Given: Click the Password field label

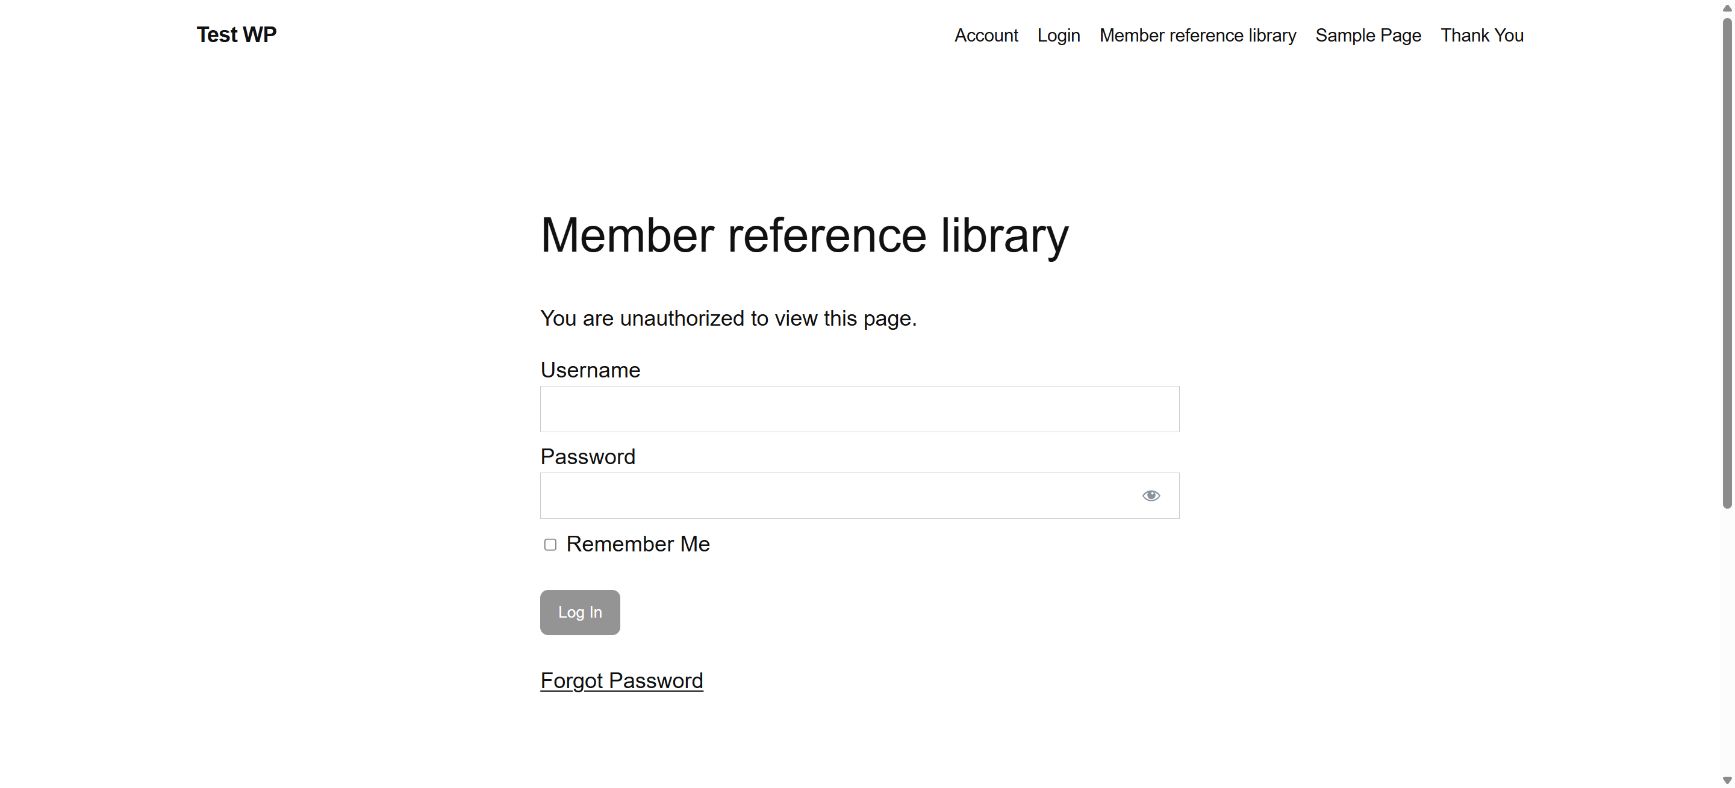Looking at the screenshot, I should tap(588, 457).
